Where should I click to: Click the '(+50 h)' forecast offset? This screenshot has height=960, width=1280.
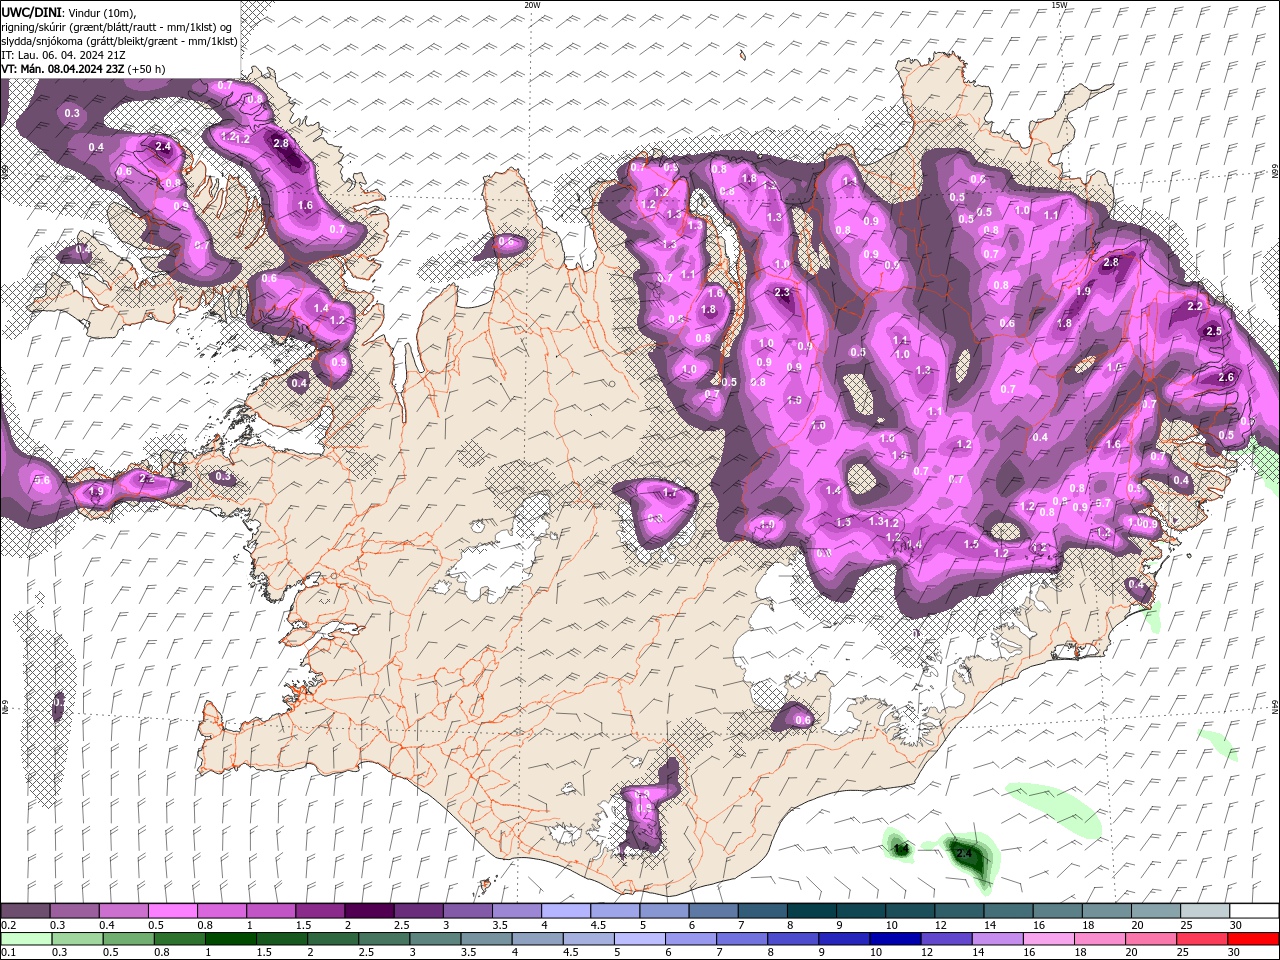(x=147, y=69)
